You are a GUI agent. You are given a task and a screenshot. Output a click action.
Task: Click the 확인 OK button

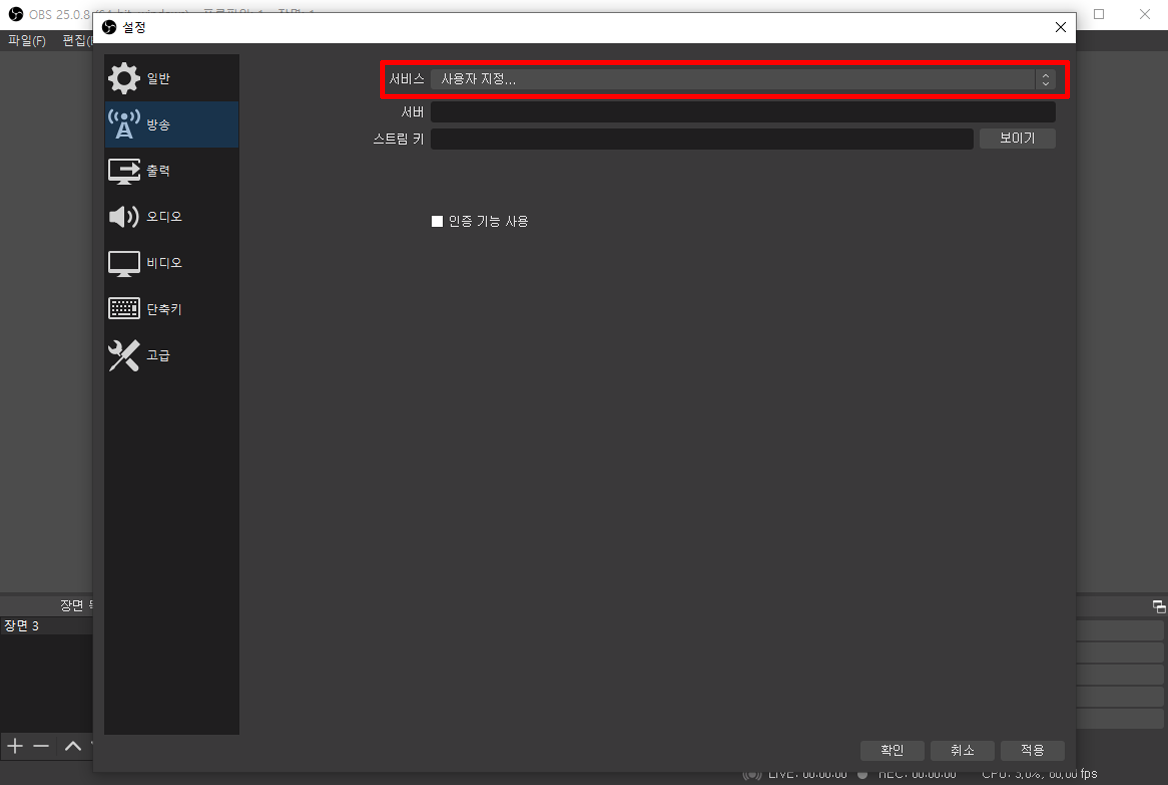point(892,750)
